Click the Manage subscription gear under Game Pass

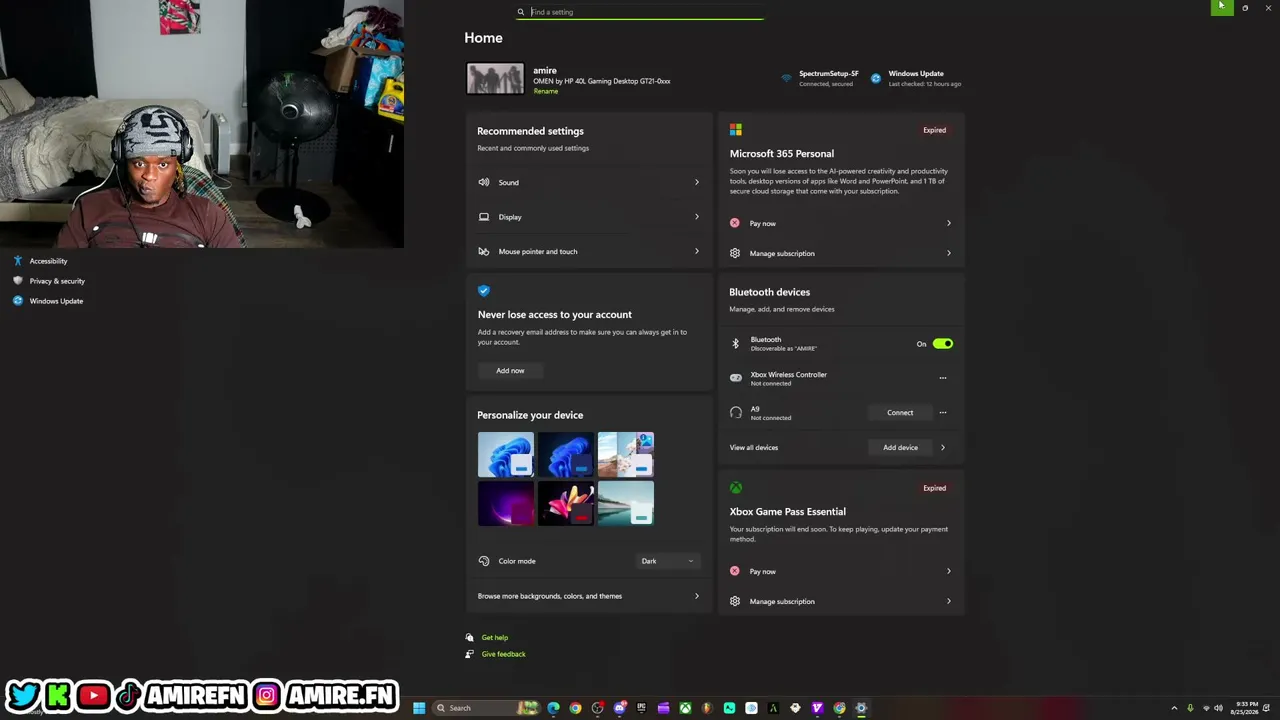coord(735,601)
